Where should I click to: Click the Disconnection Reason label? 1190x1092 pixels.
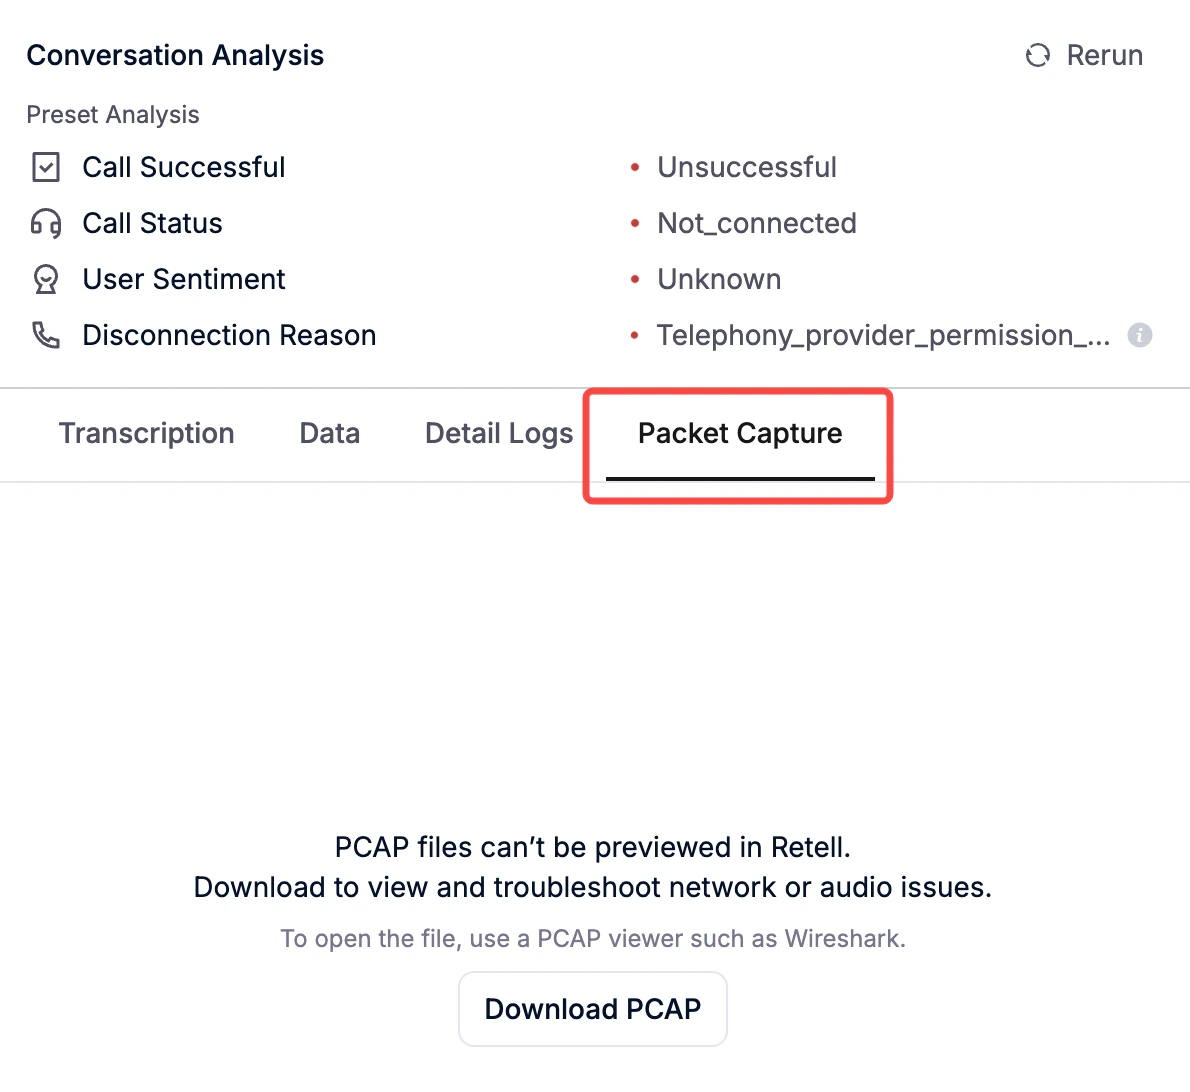point(229,335)
